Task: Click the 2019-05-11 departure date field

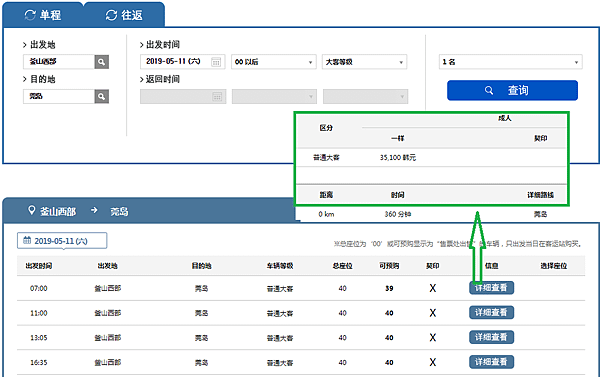Action: point(183,62)
